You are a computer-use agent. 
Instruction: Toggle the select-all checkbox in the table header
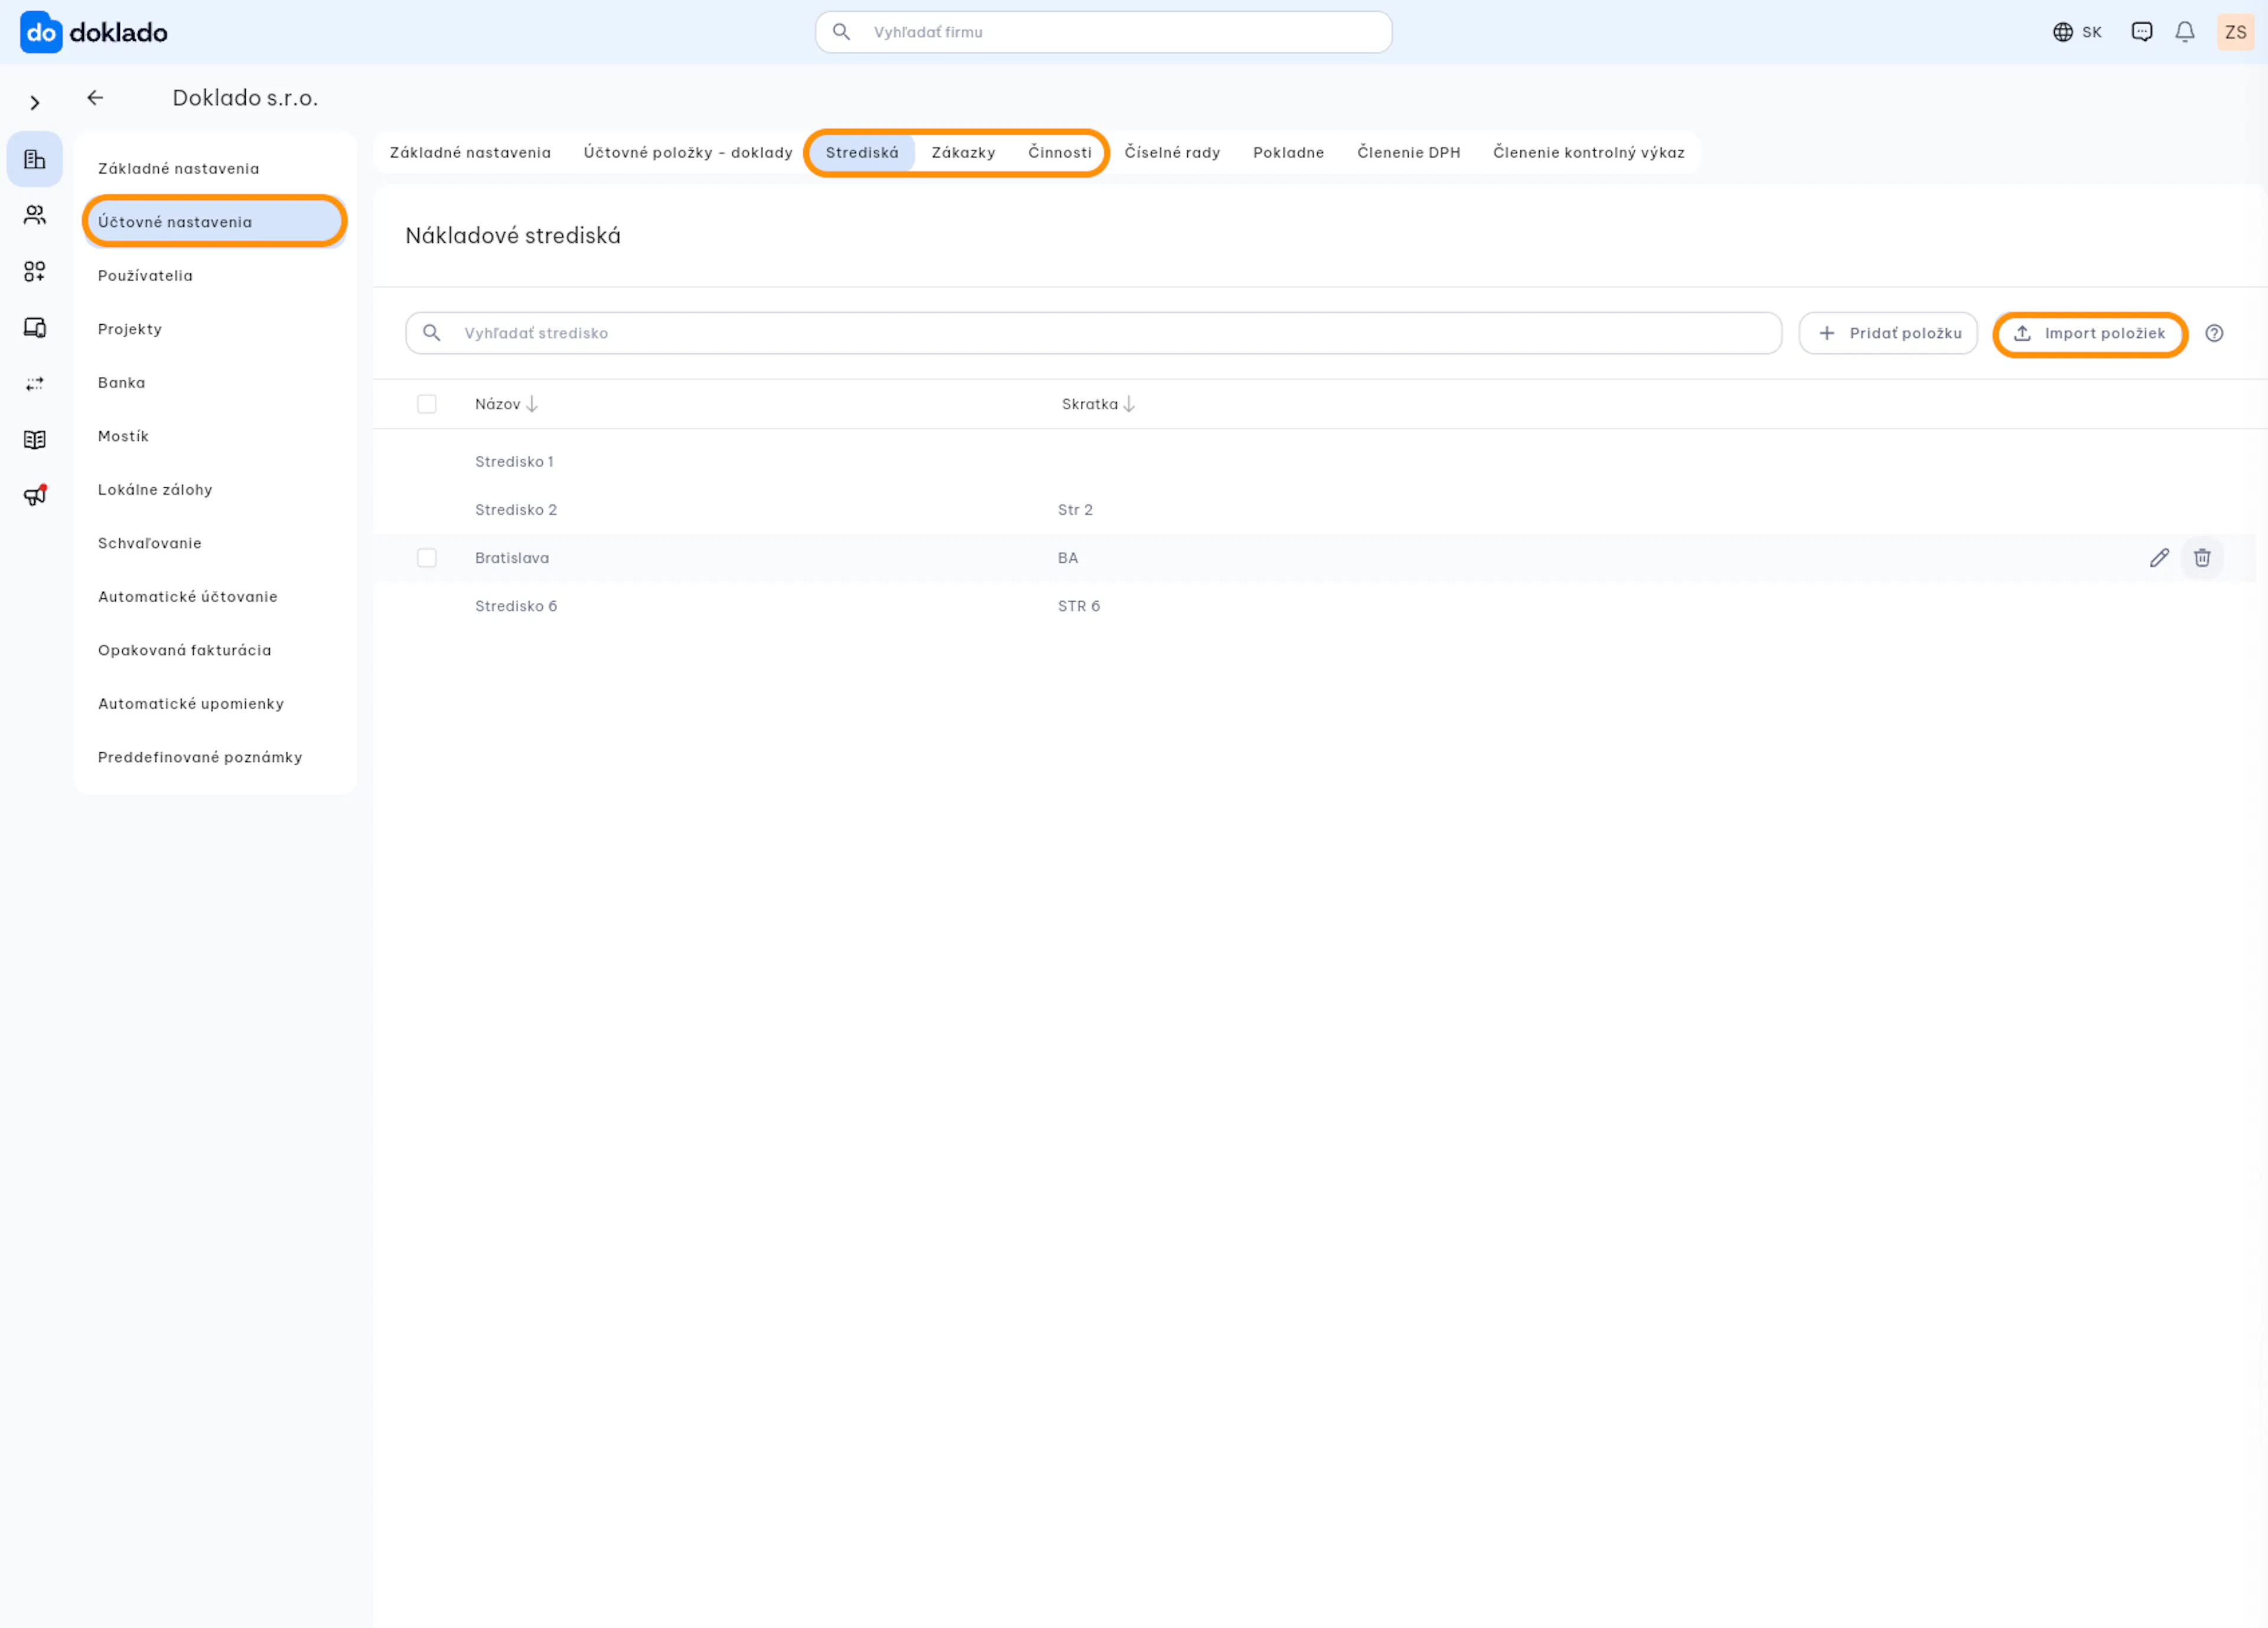(427, 404)
